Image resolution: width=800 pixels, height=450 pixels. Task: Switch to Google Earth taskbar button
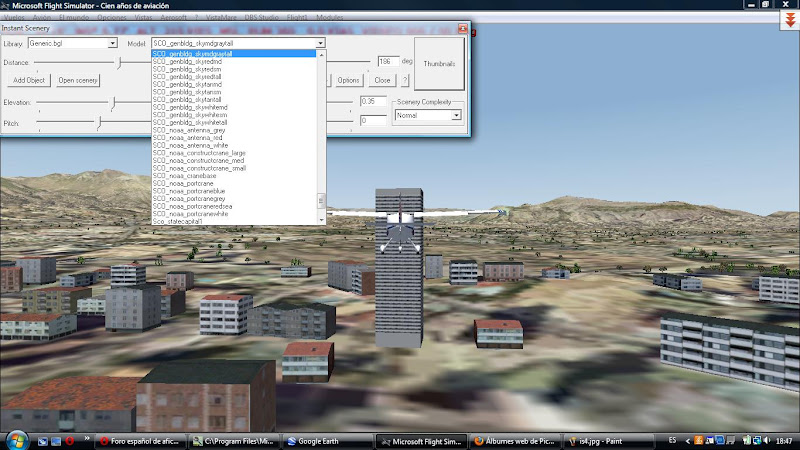click(327, 441)
